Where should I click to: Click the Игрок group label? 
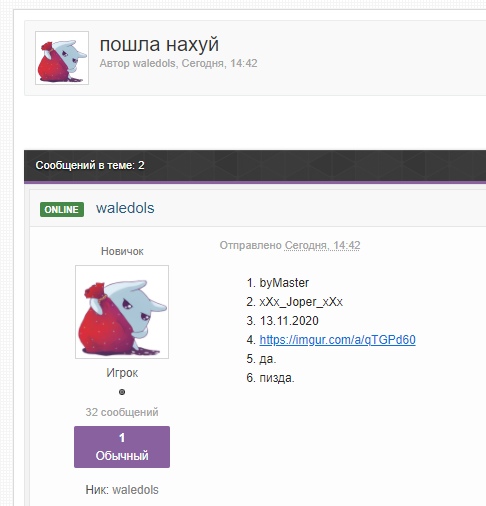pyautogui.click(x=122, y=373)
